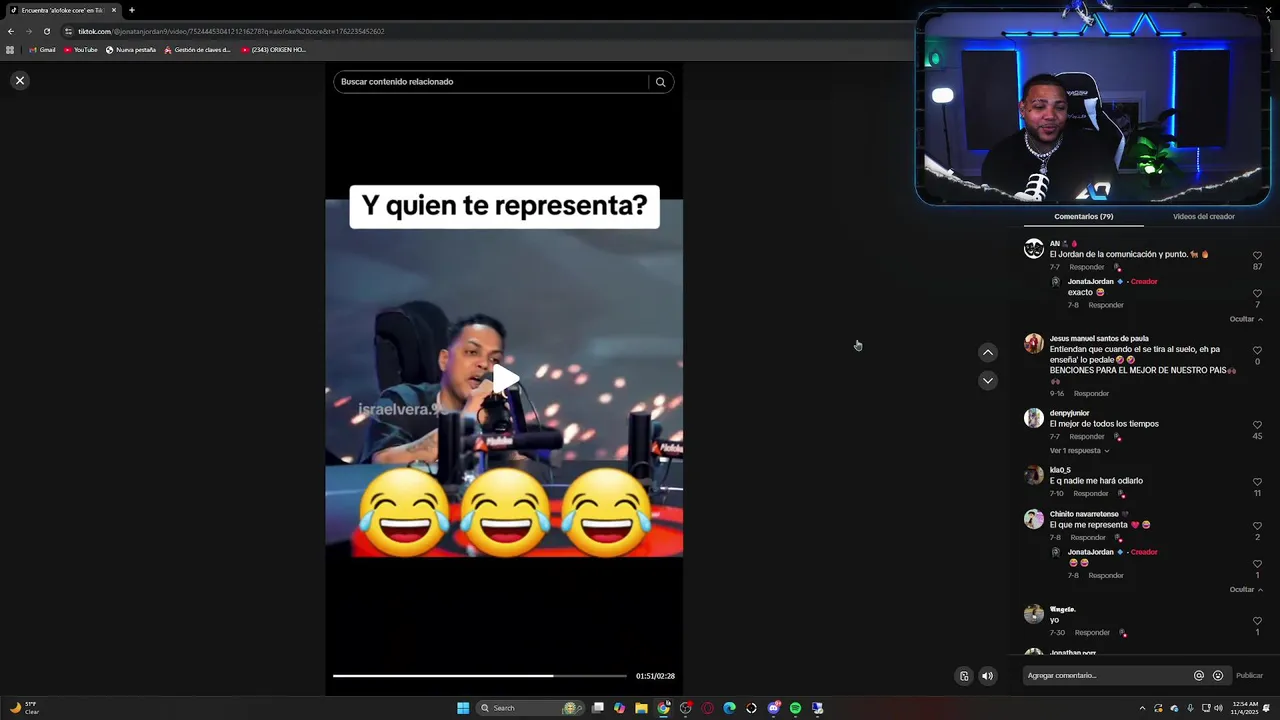
Task: Like the comment saying 'yo'
Action: [1257, 621]
